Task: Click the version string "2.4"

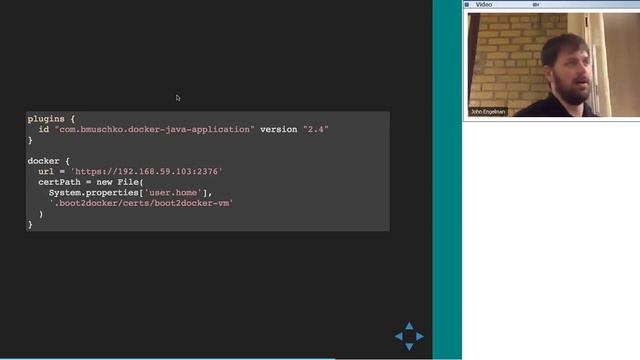Action: pyautogui.click(x=316, y=129)
